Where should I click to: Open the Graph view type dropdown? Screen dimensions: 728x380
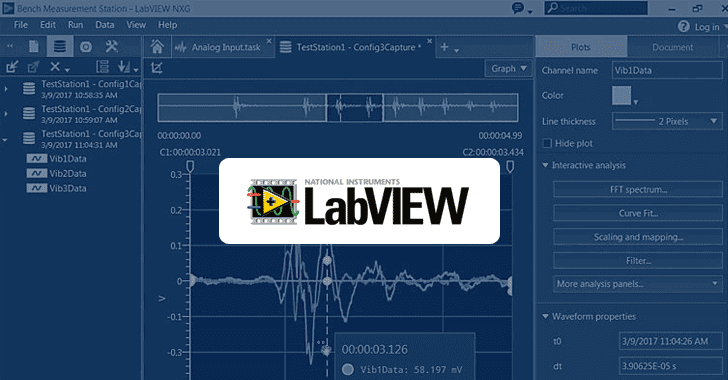(508, 69)
